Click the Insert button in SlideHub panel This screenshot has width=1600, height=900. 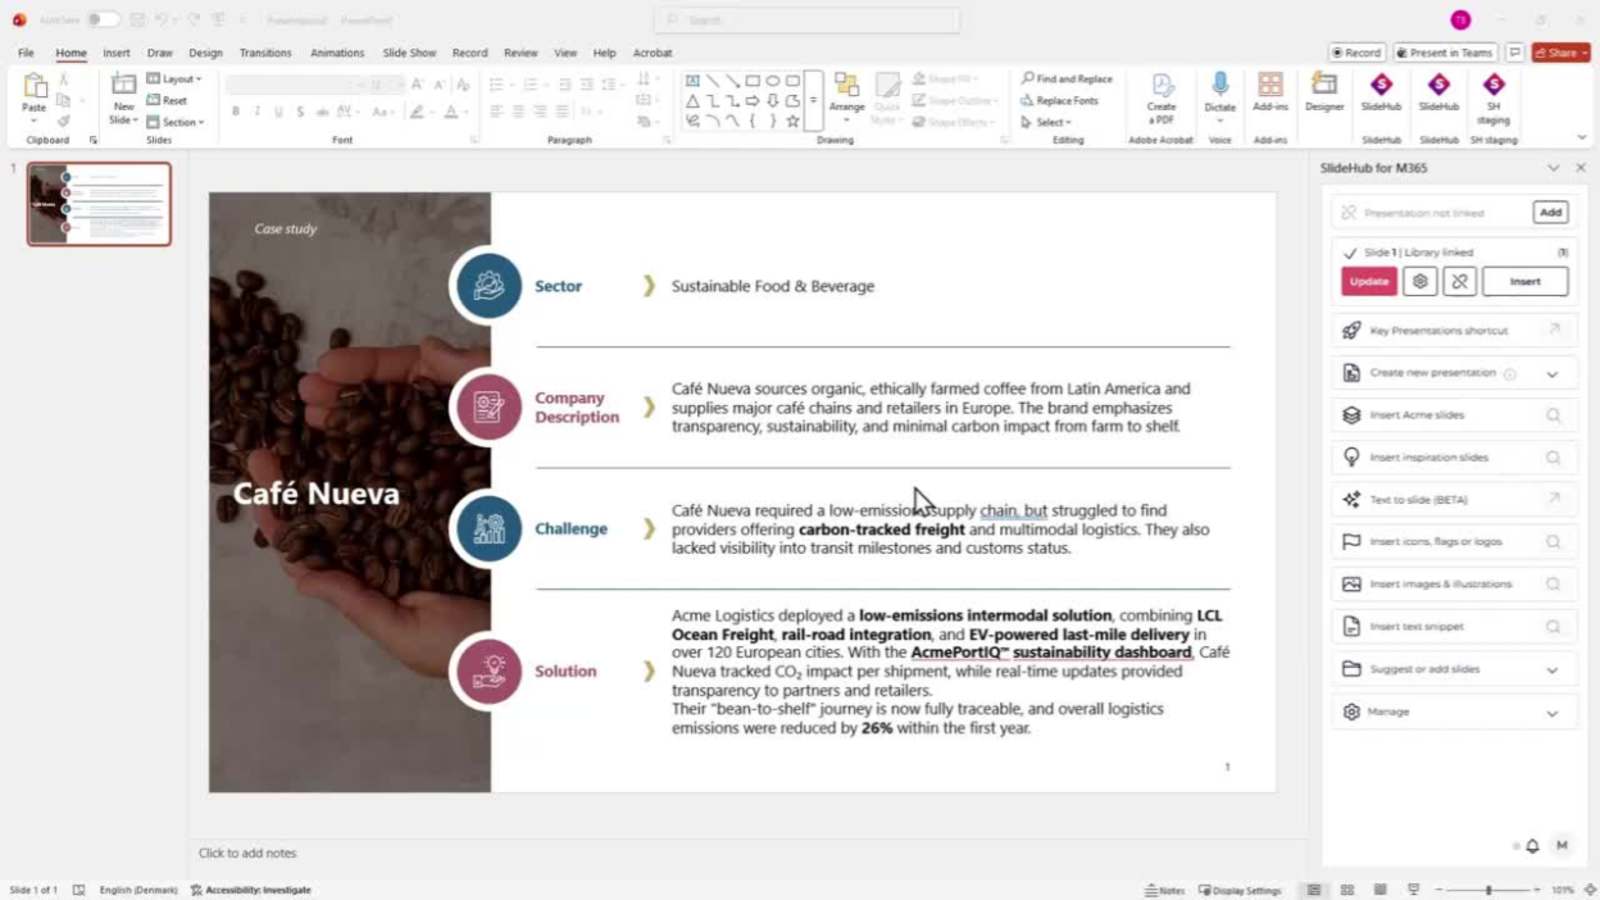pos(1525,282)
